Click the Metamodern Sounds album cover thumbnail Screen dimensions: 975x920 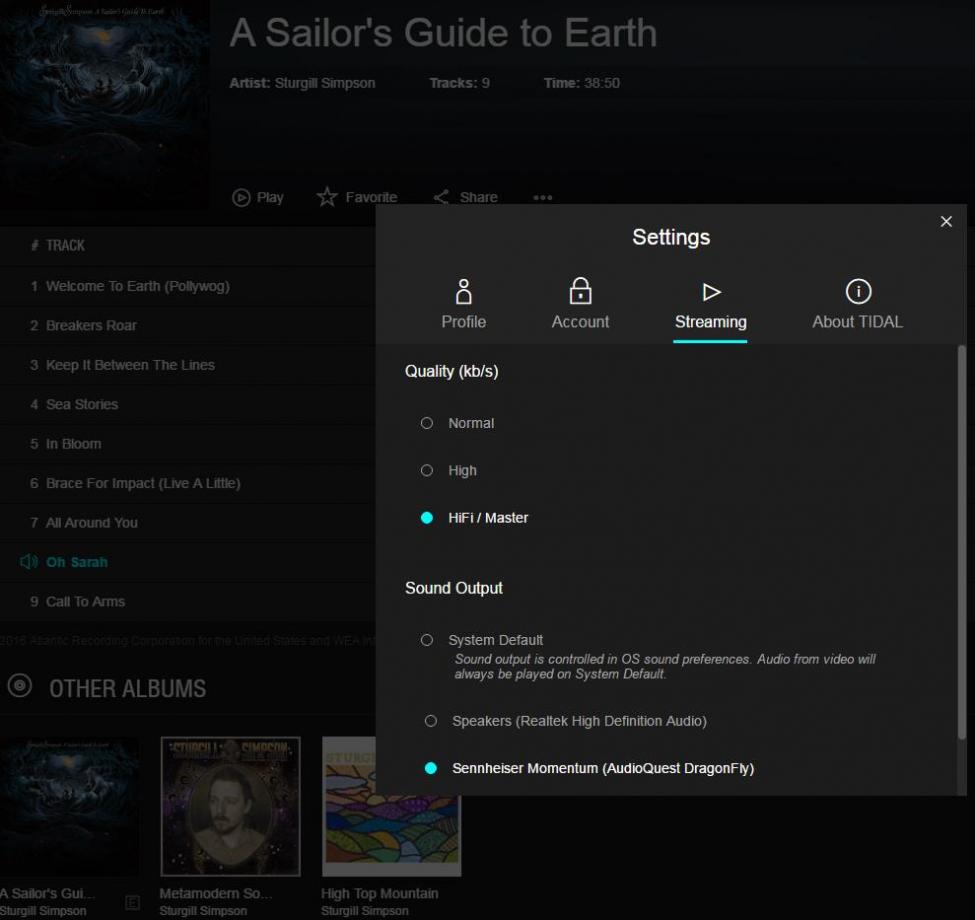point(230,806)
